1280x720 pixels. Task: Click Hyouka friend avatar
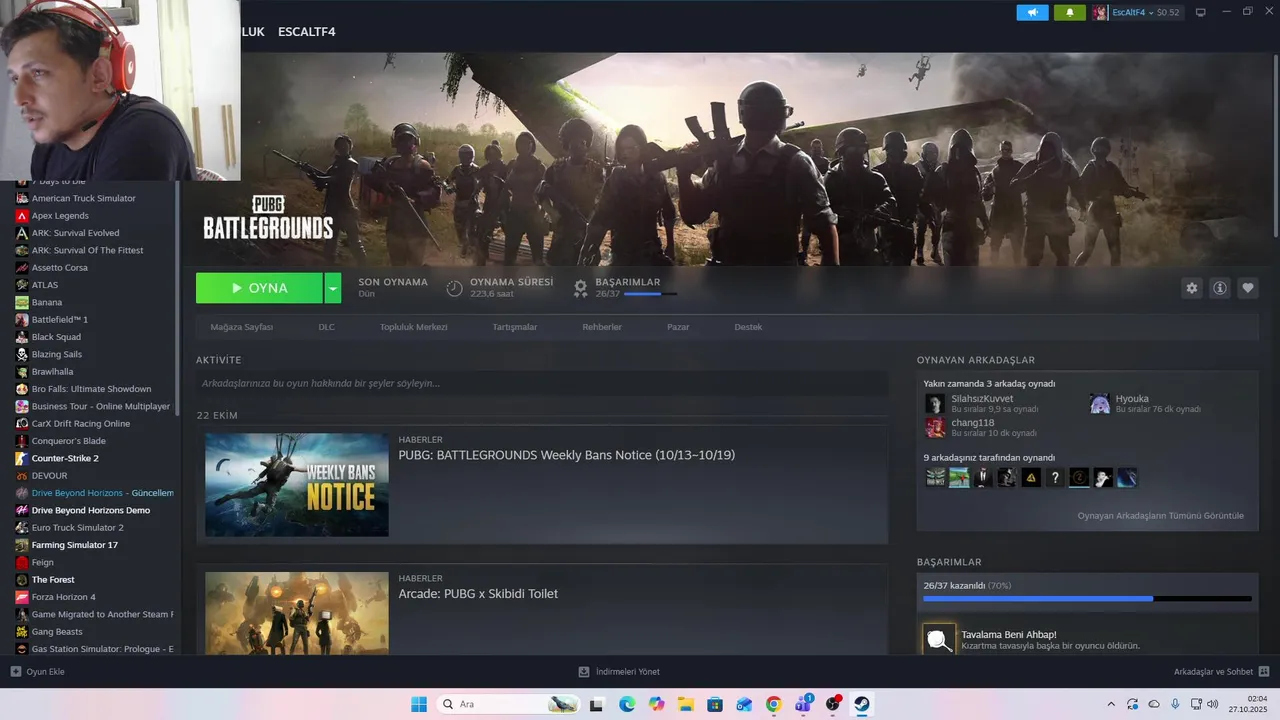click(1099, 403)
